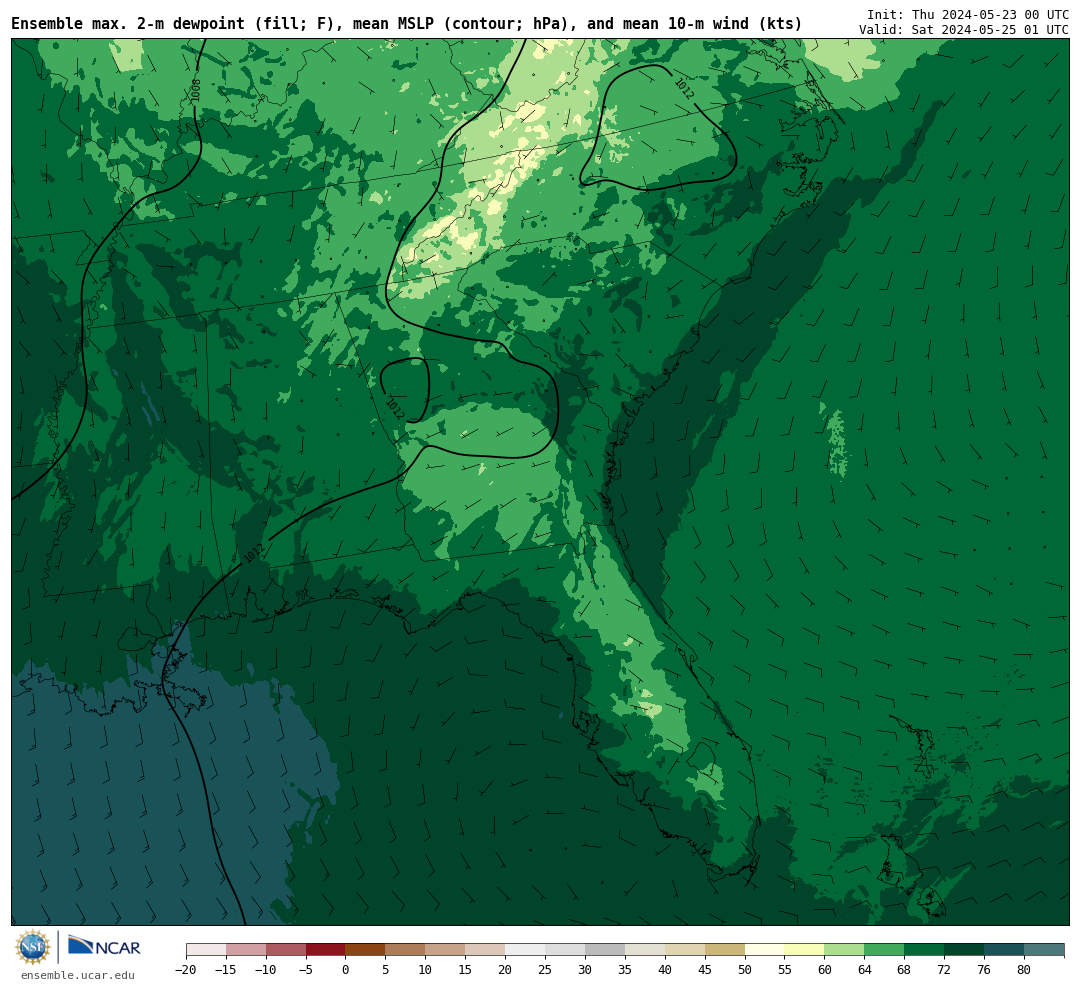Pick the light gray 25 to 30 swatch
1080x988 pixels.
click(565, 950)
